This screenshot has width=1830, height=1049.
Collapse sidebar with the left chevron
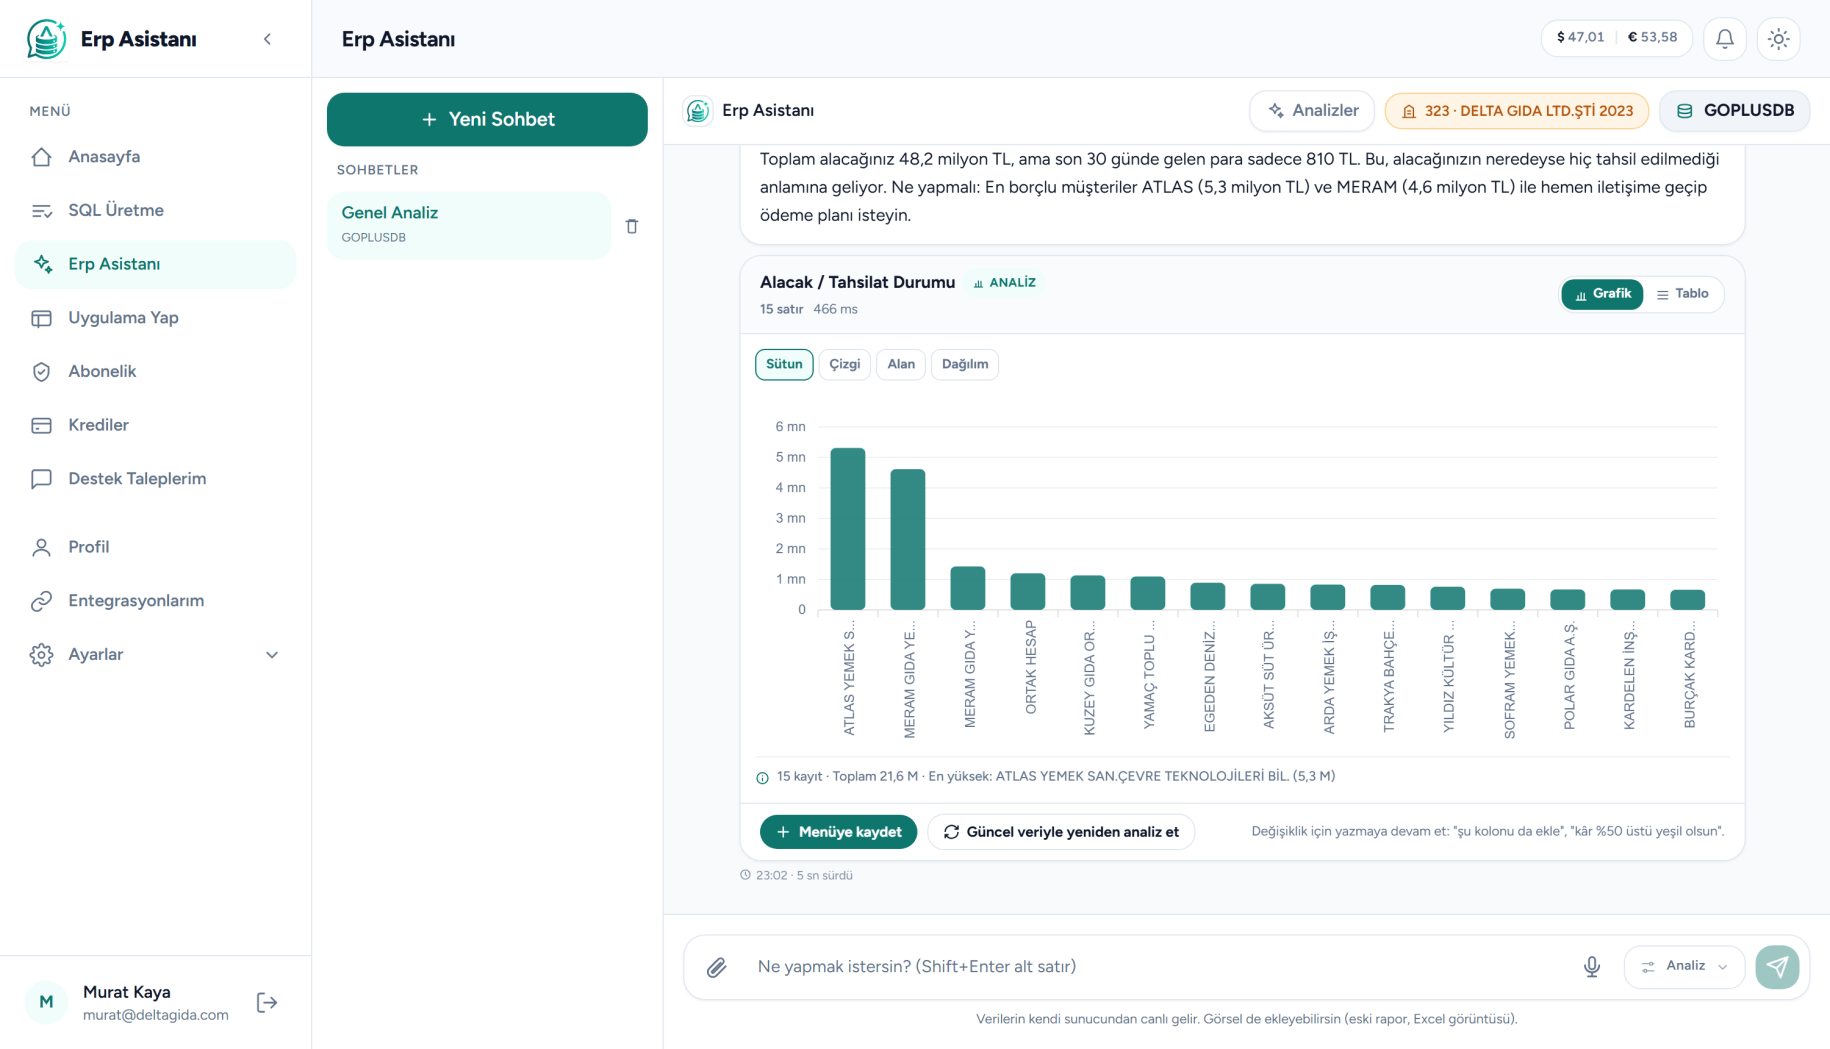click(x=267, y=39)
